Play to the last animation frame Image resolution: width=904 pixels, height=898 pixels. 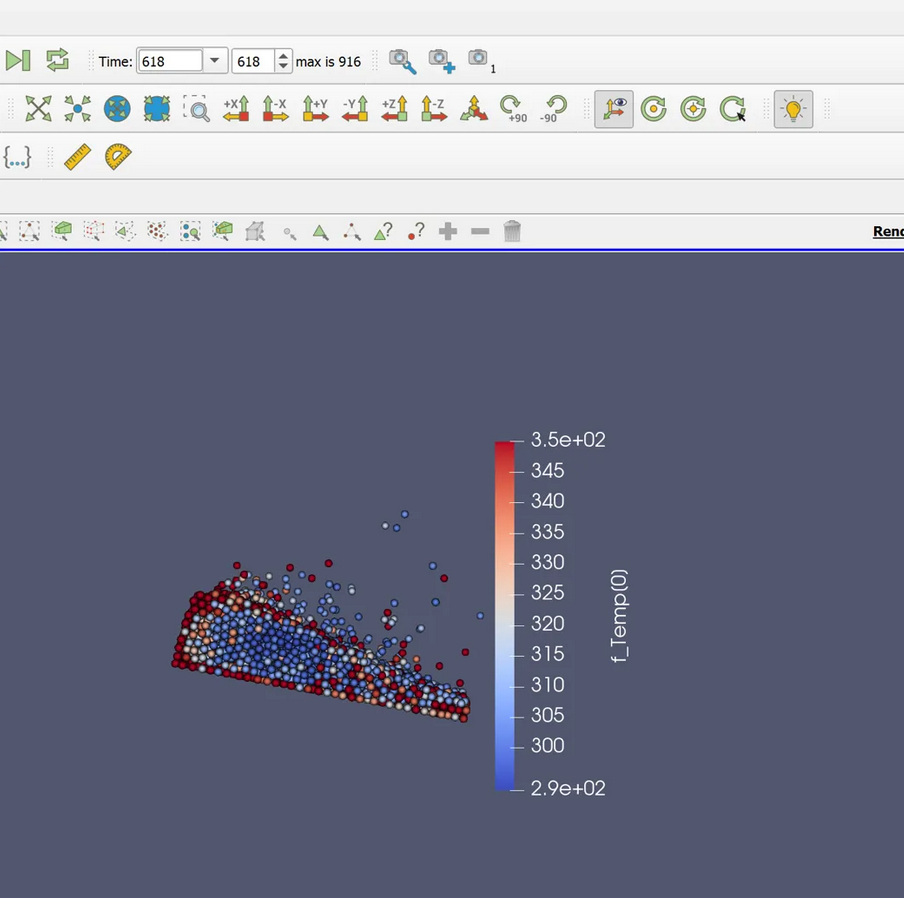pyautogui.click(x=17, y=60)
